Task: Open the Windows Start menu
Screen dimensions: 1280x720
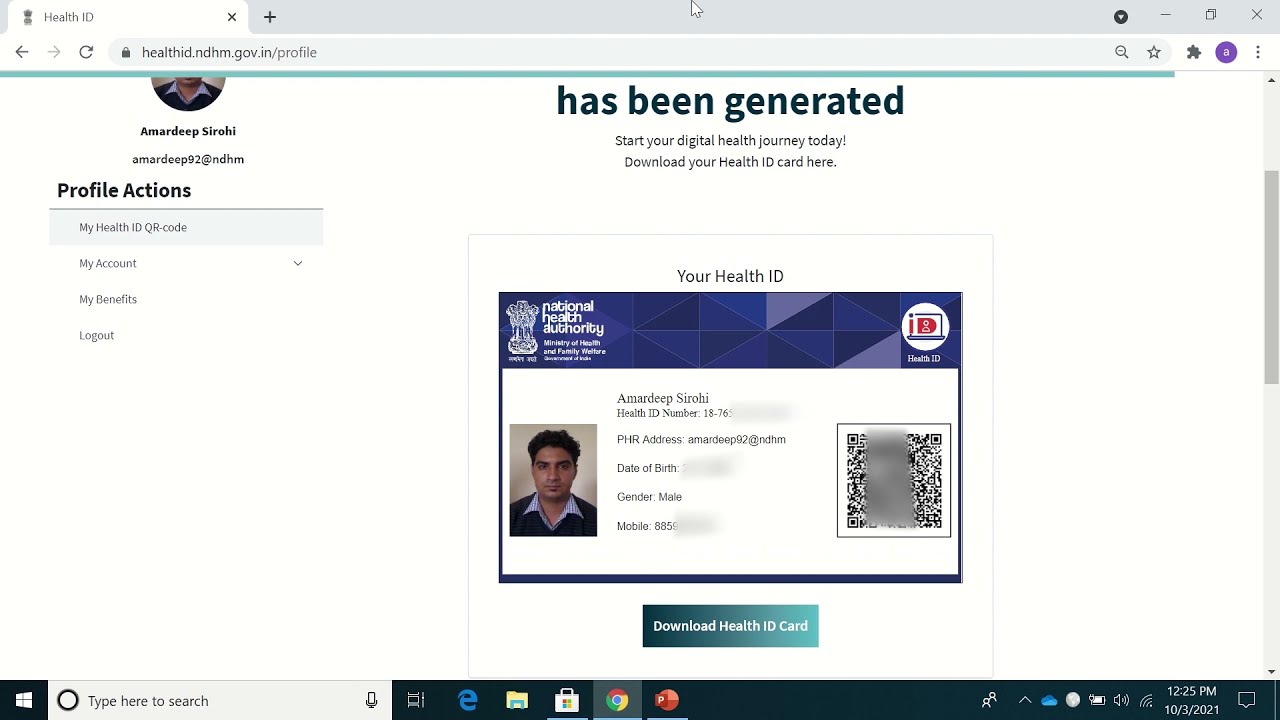Action: pos(24,701)
